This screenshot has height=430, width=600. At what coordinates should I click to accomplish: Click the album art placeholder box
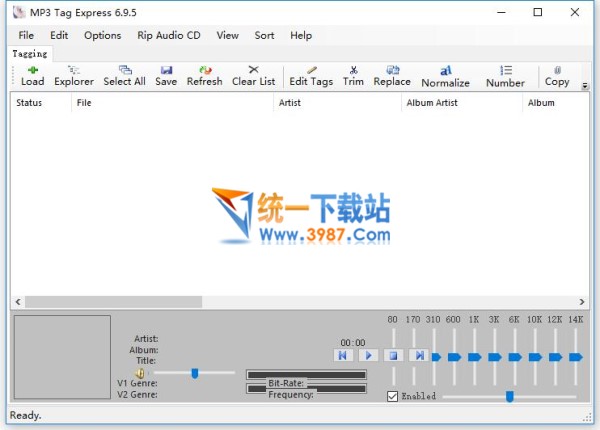(x=62, y=357)
